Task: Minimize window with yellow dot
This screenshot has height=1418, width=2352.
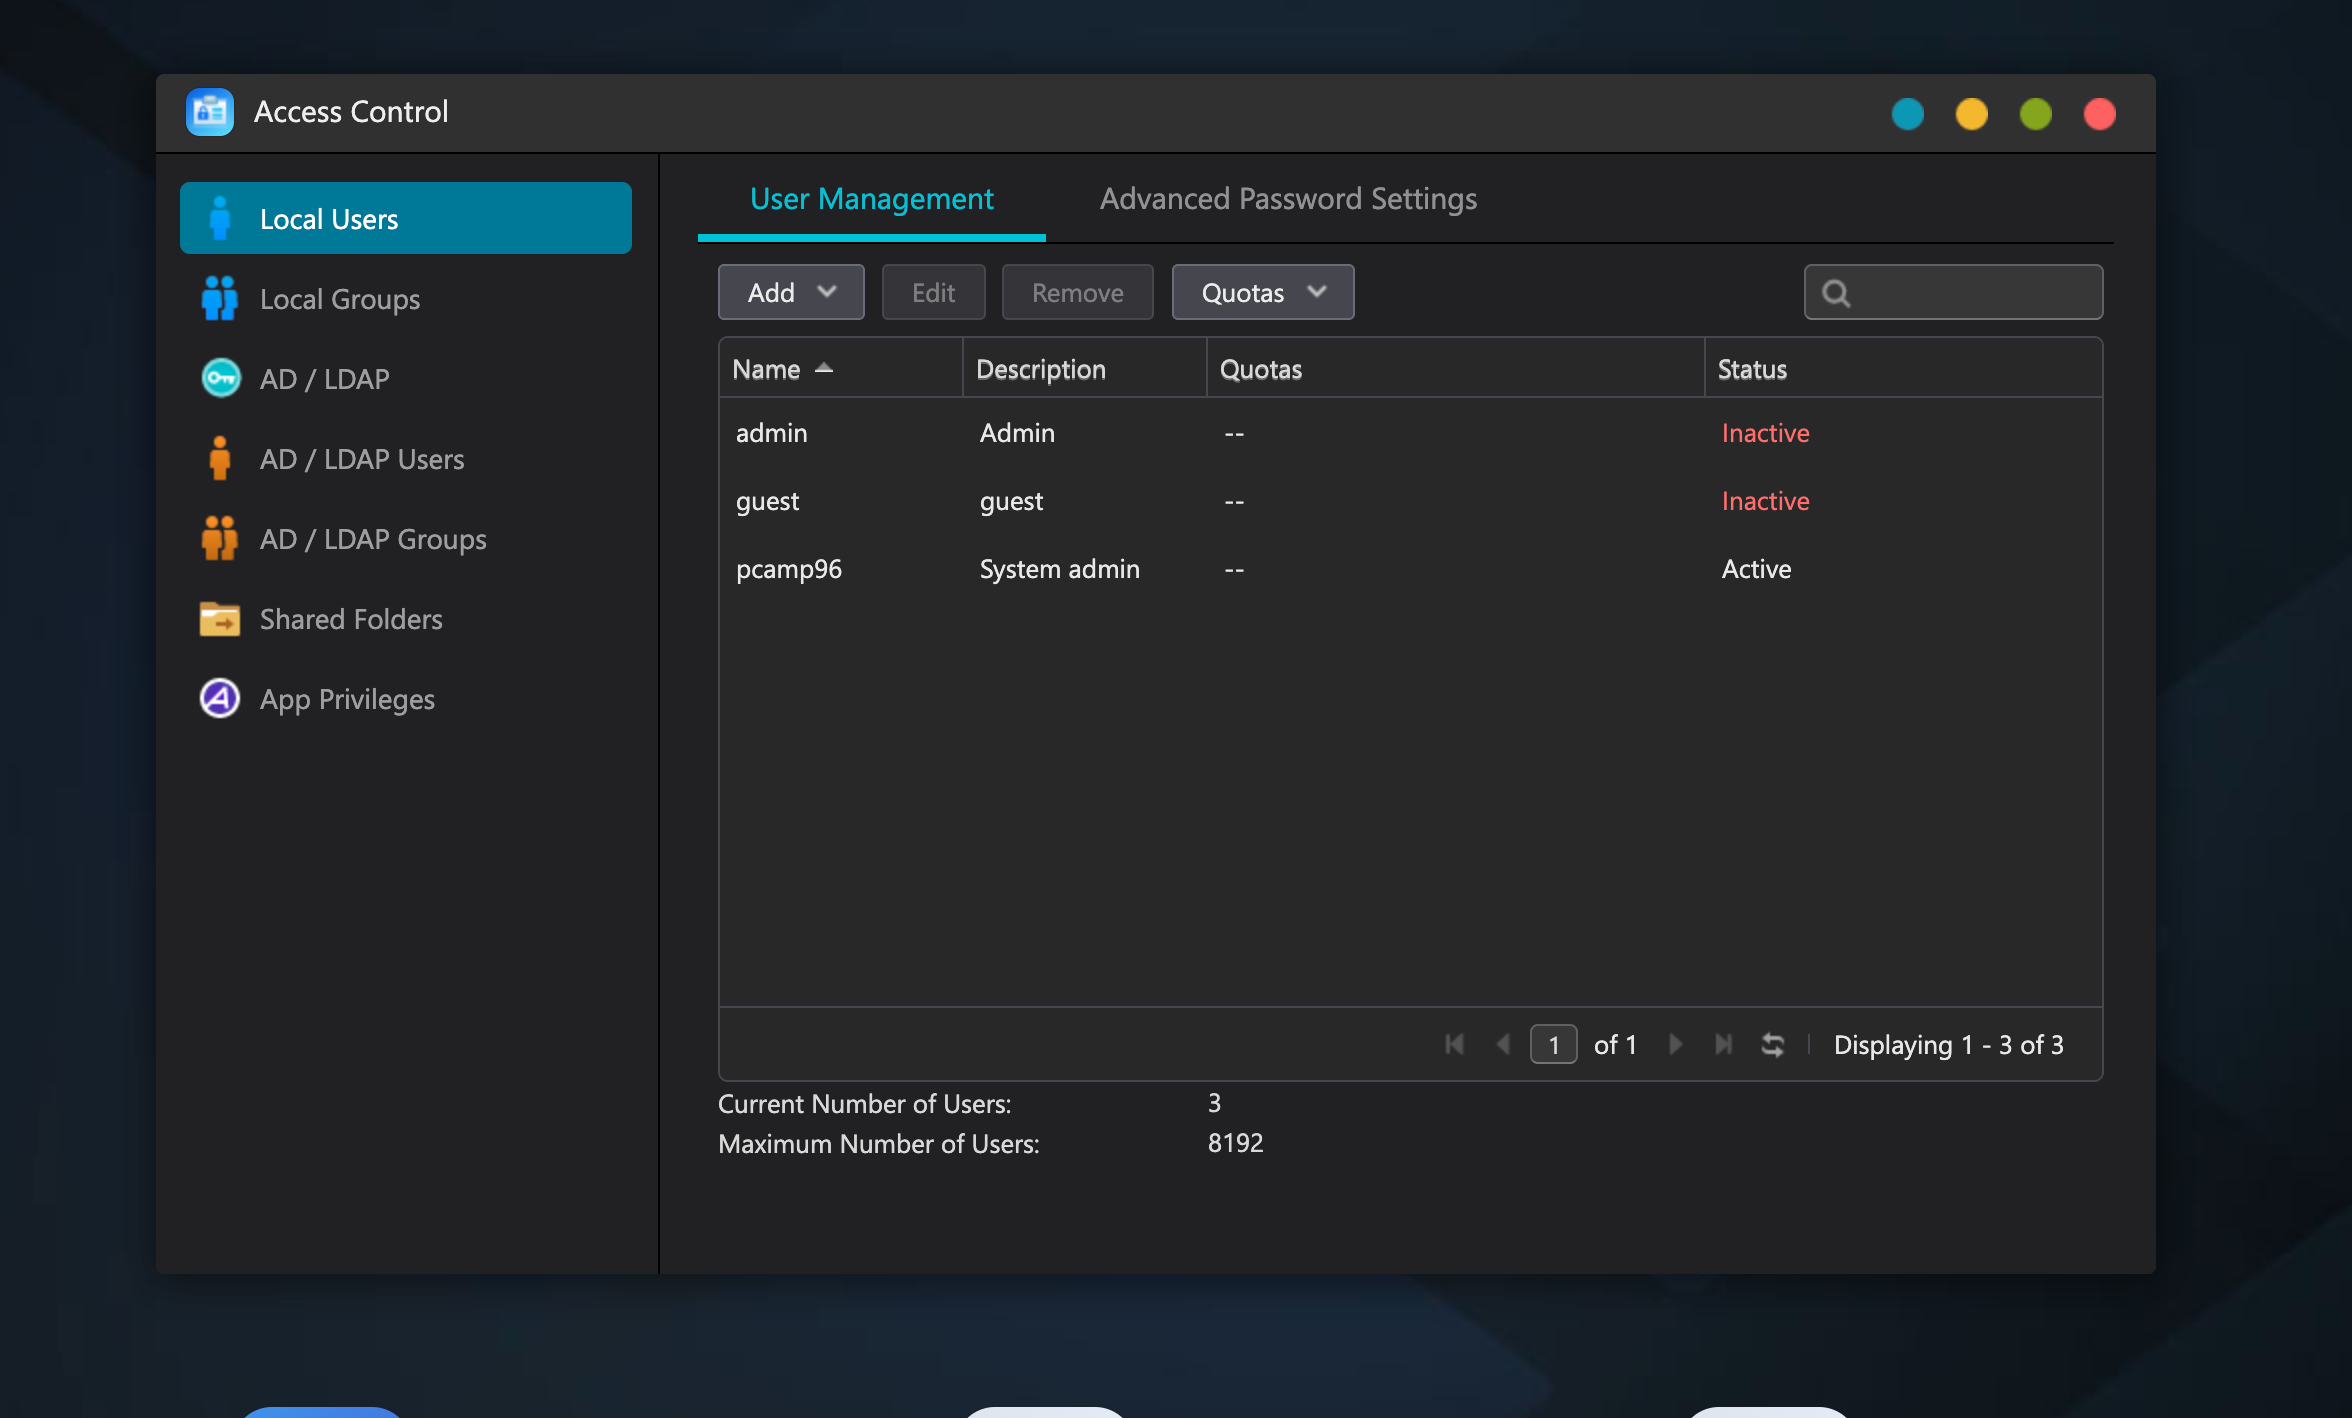Action: [x=1972, y=114]
